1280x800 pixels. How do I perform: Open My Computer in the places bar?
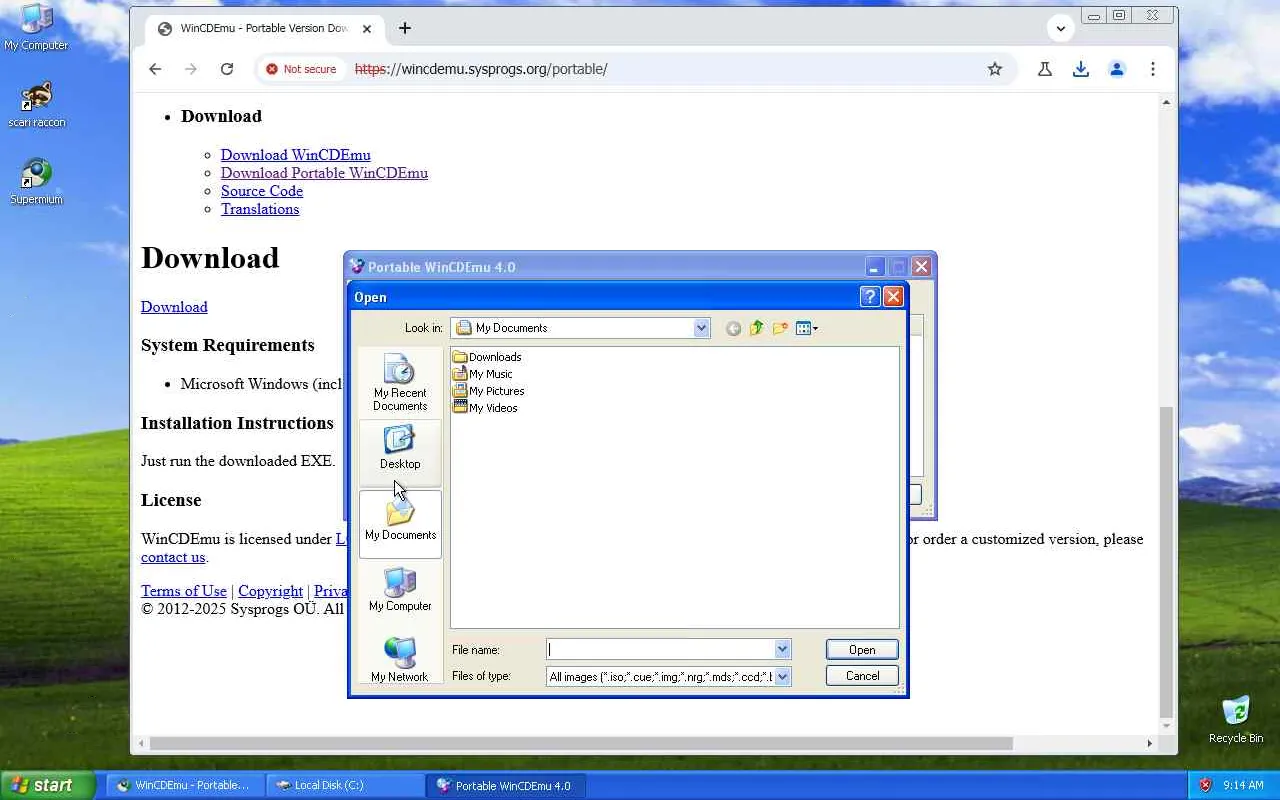[400, 590]
